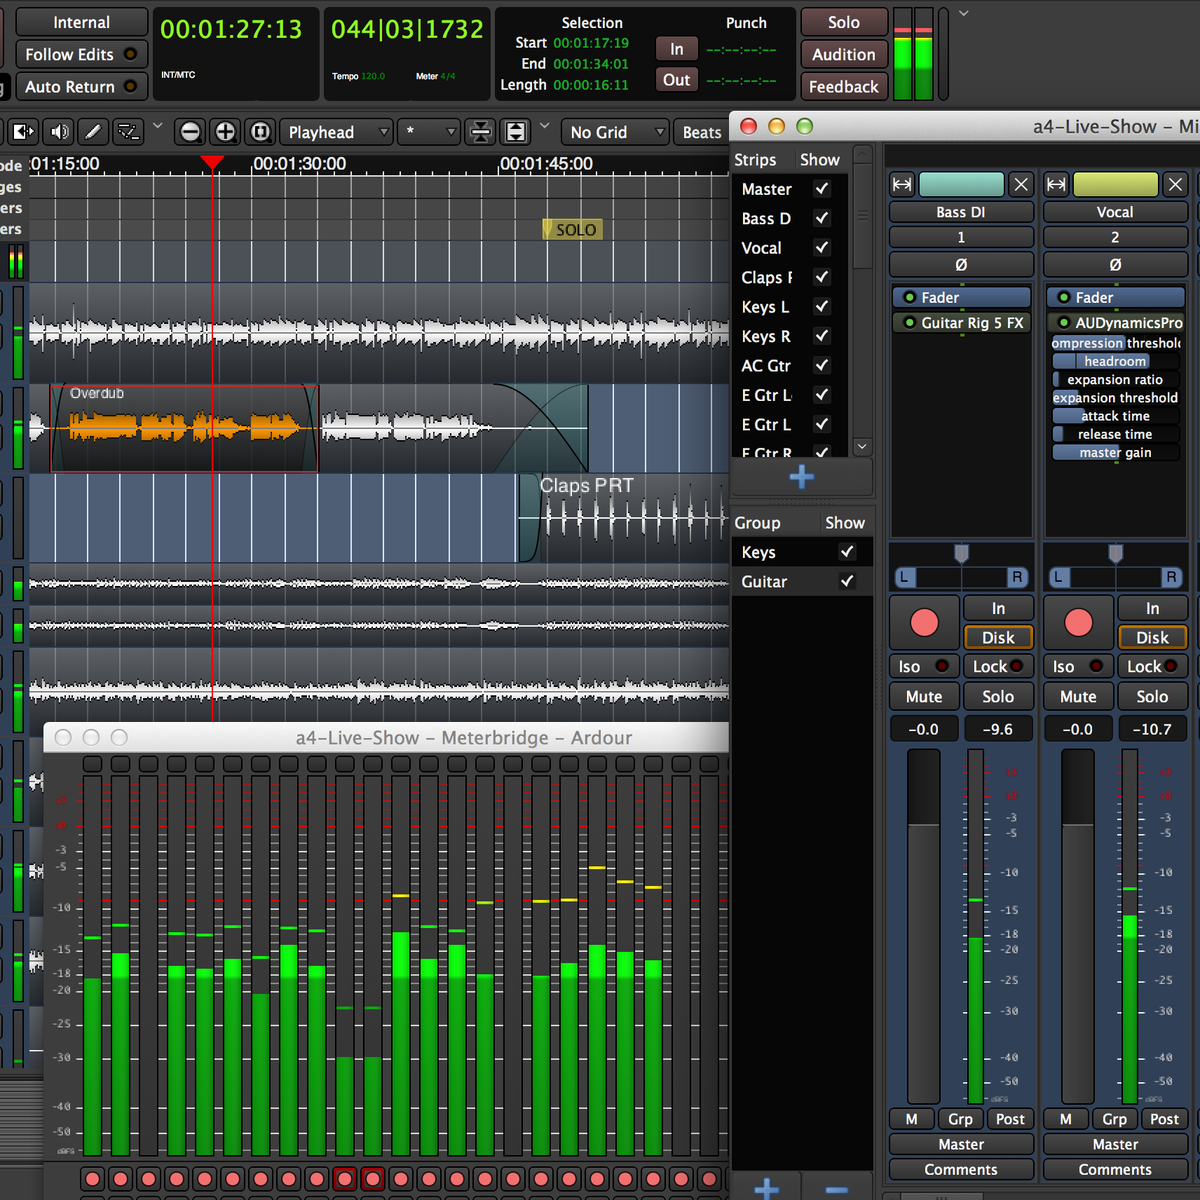Uncheck Vocal in the Strips list

[821, 247]
